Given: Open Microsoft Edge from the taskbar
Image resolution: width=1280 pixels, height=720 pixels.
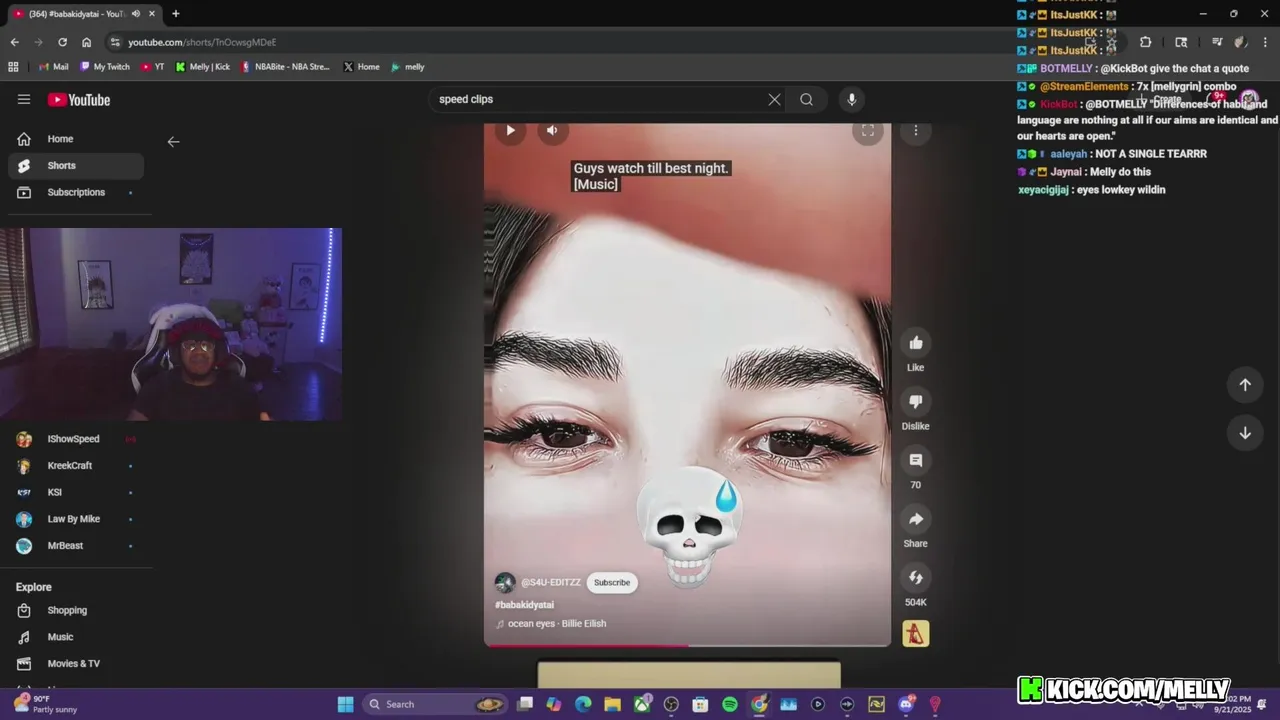Looking at the screenshot, I should [583, 704].
